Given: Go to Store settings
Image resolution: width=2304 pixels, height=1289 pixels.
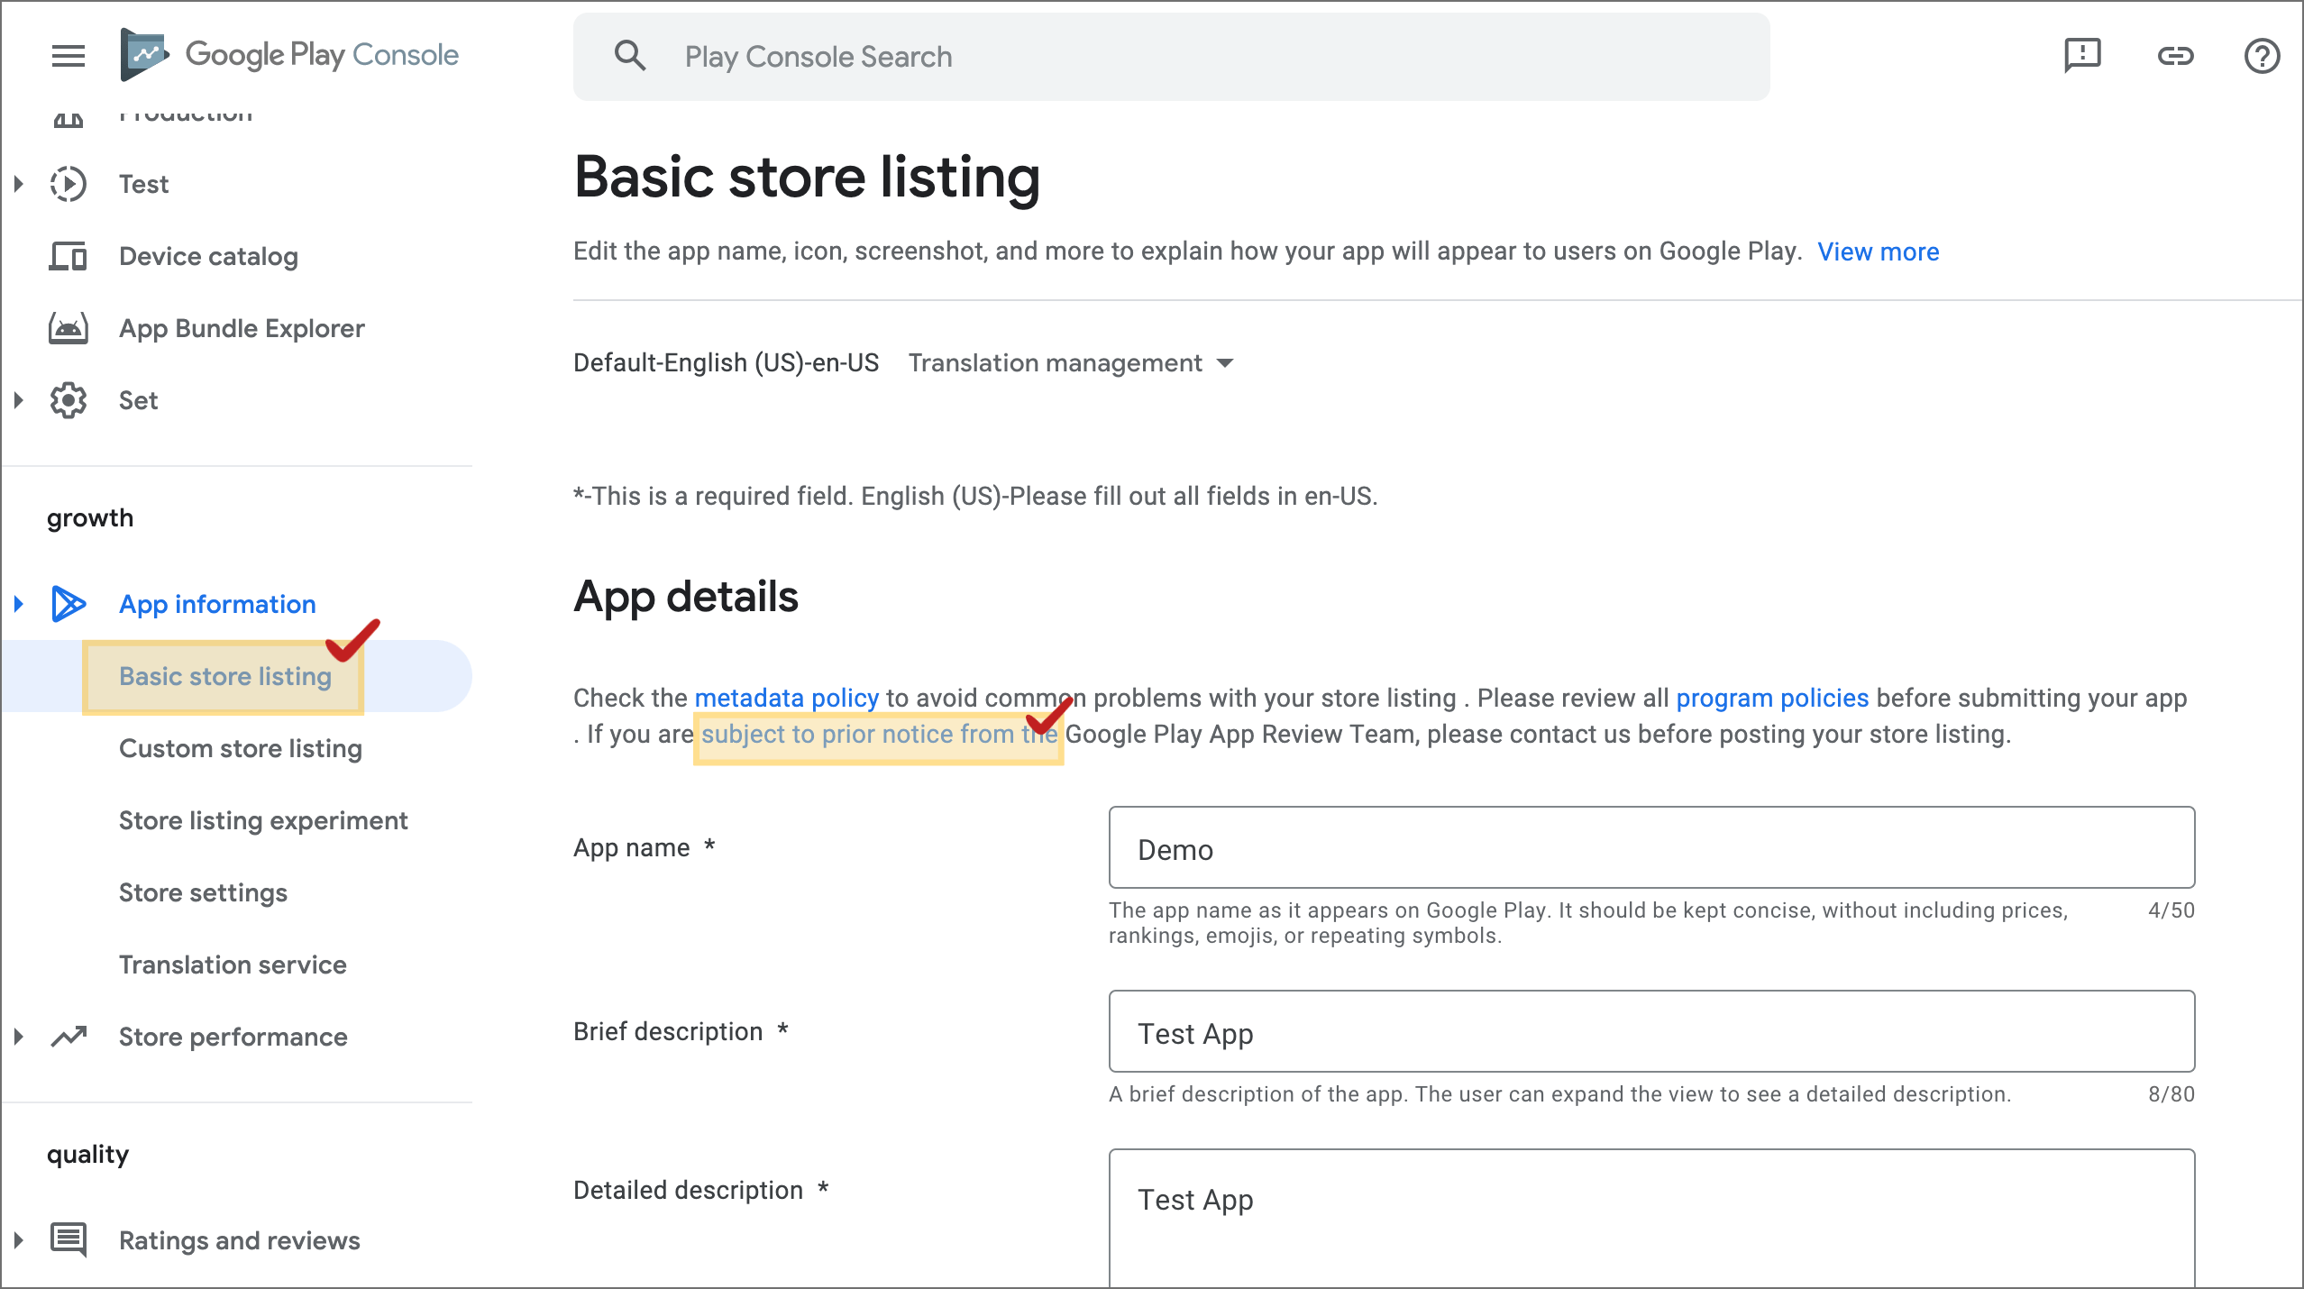Looking at the screenshot, I should click(203, 893).
